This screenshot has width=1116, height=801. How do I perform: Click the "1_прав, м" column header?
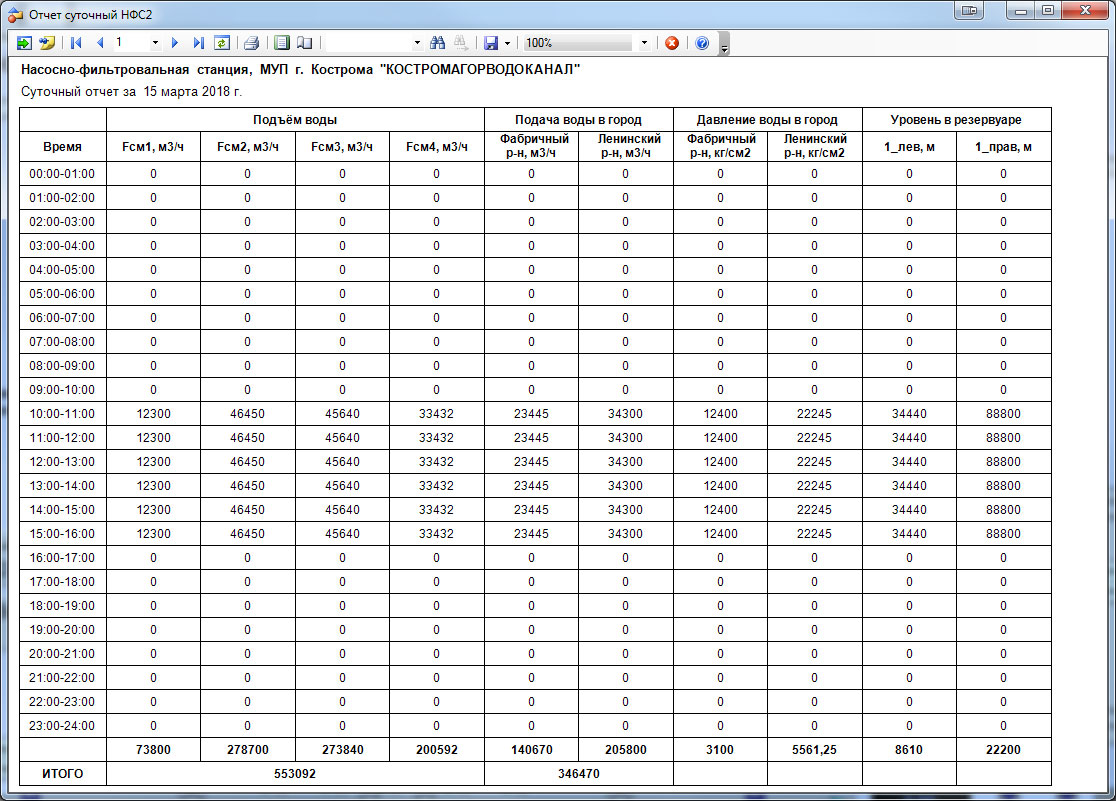[1004, 147]
